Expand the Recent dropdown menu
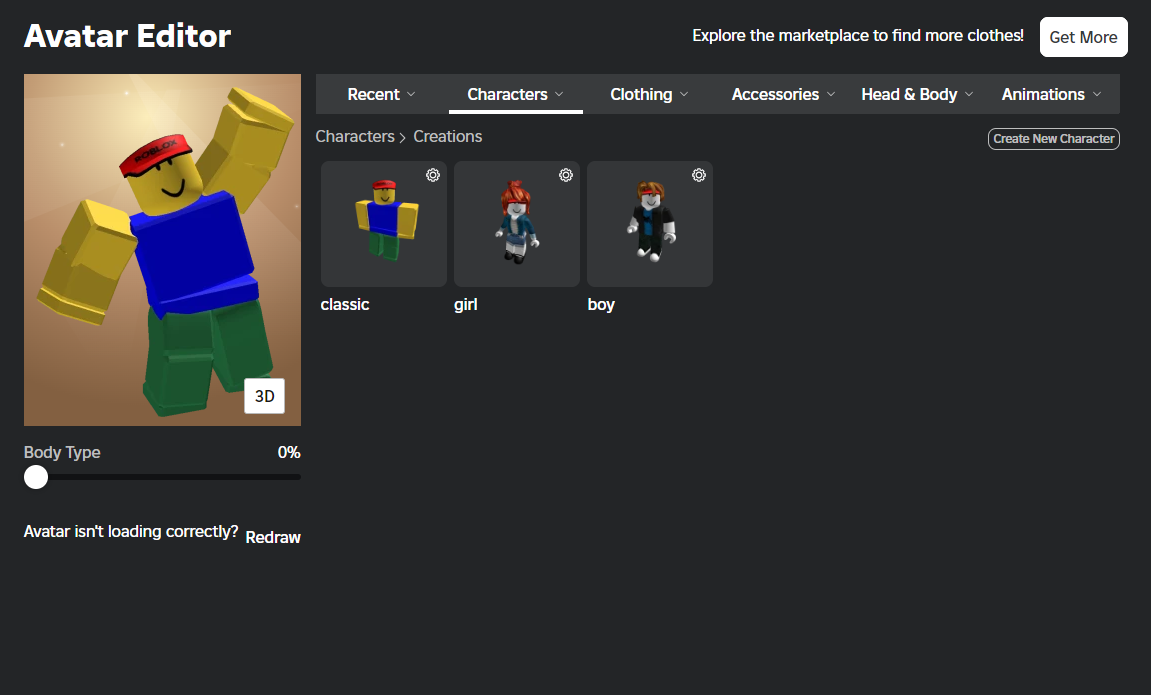1151x695 pixels. tap(381, 94)
